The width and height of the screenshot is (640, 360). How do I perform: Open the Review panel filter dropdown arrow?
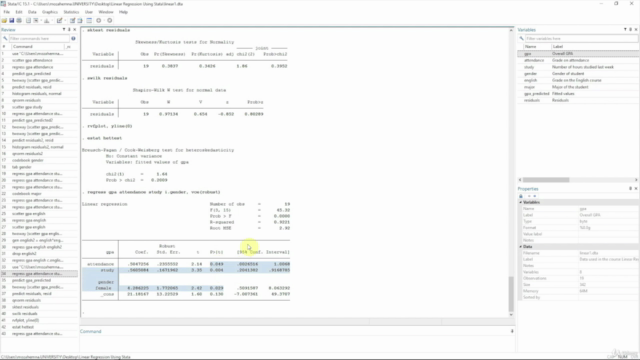64,30
